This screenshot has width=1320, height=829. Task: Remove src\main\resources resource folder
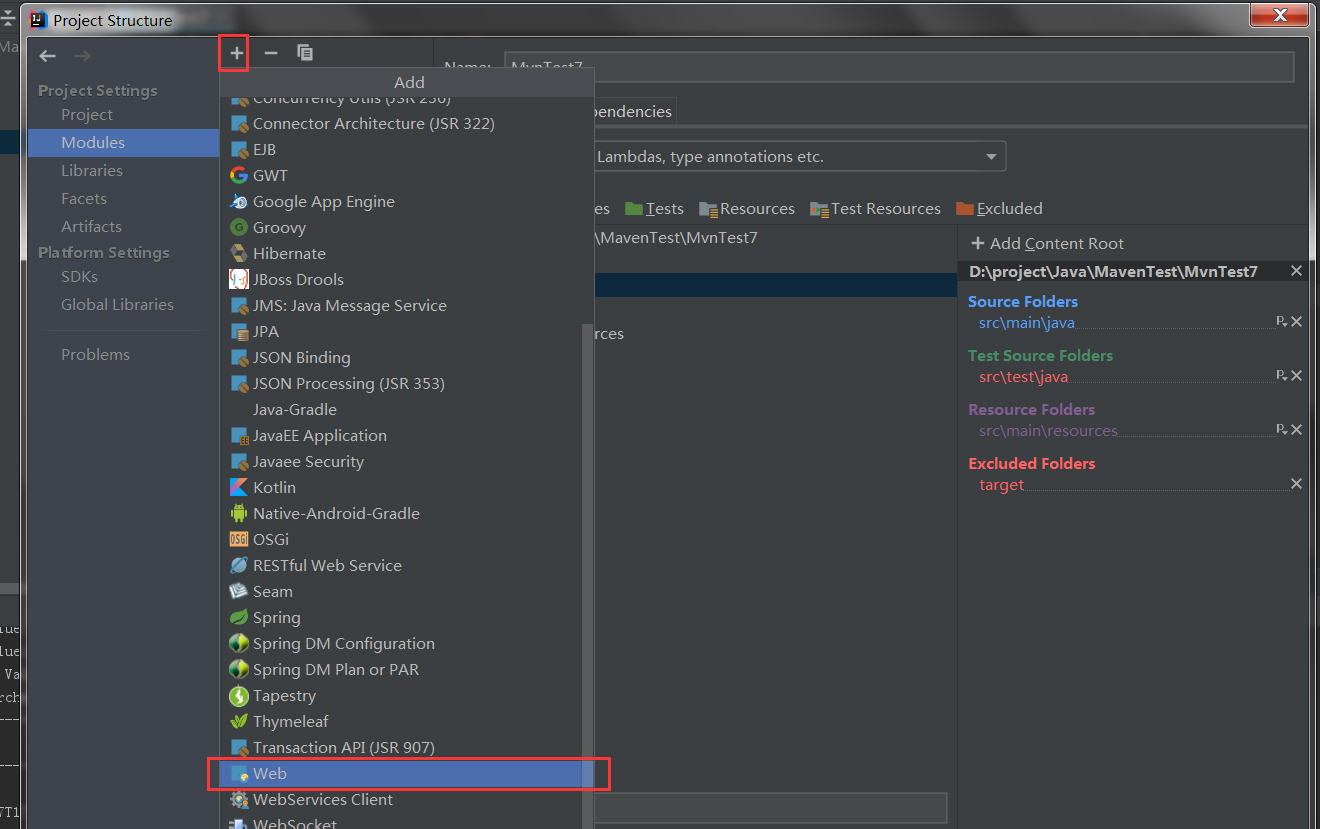1296,430
